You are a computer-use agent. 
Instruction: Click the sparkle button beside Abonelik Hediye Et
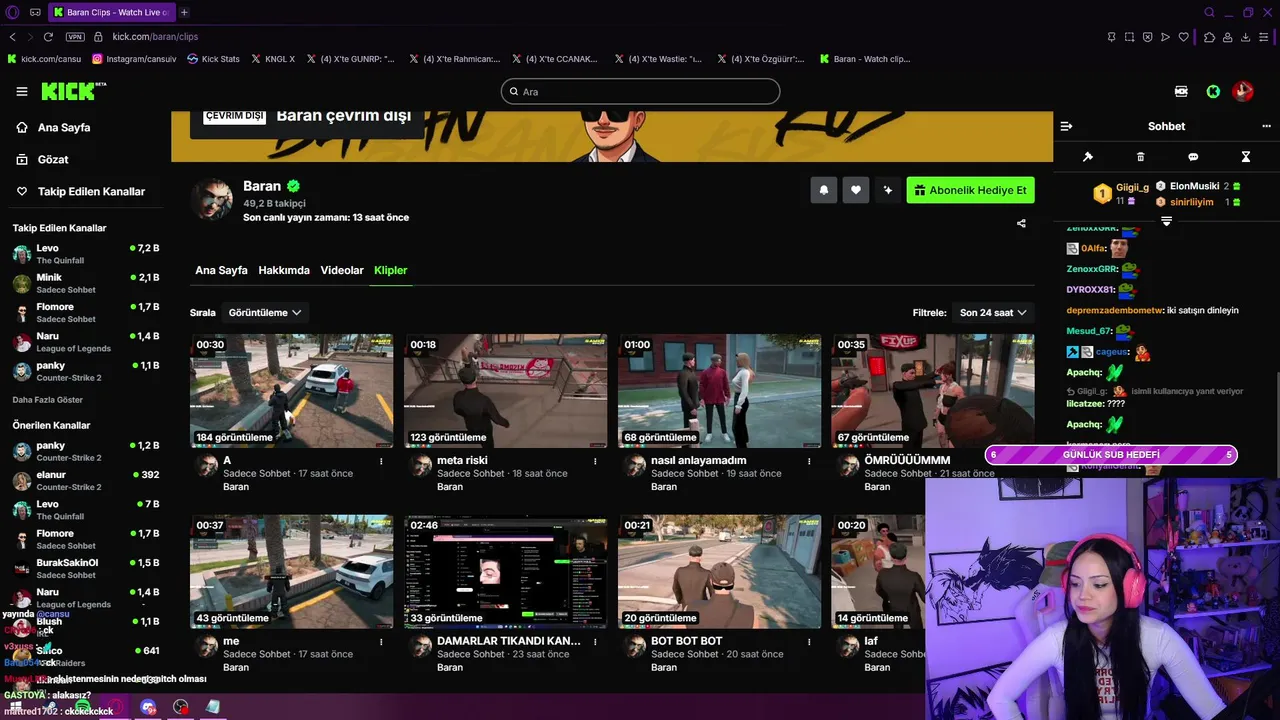click(887, 190)
